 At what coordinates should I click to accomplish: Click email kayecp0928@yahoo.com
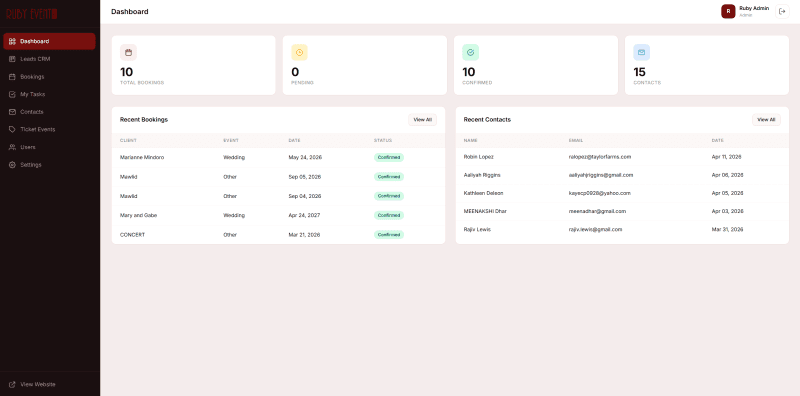coord(600,193)
